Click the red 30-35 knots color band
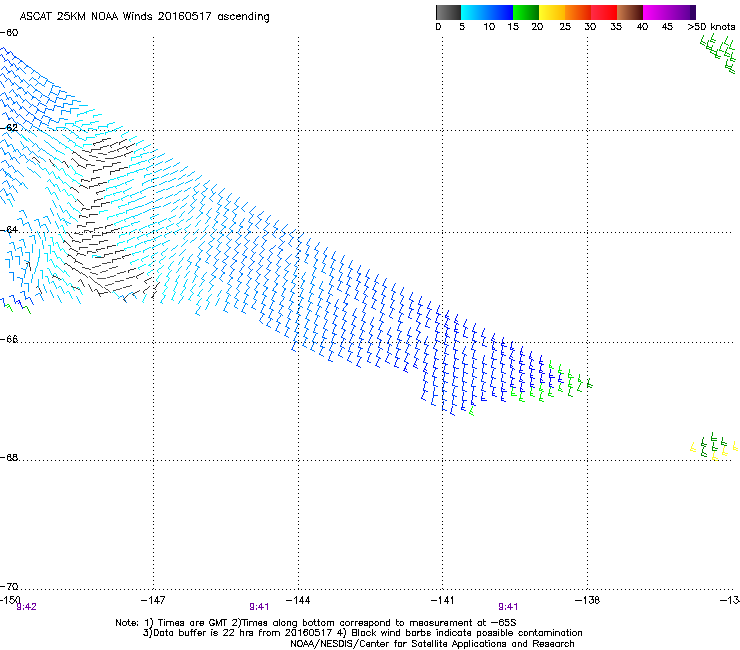 [x=604, y=12]
